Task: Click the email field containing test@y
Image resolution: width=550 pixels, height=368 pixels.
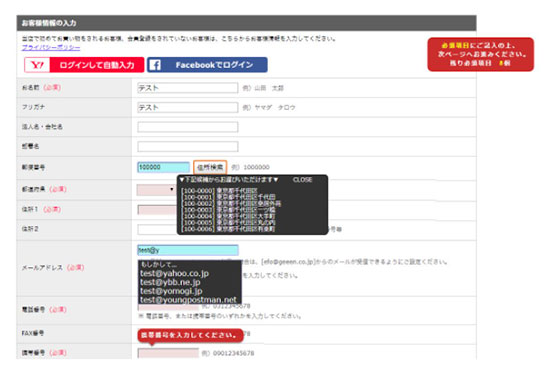Action: [188, 250]
